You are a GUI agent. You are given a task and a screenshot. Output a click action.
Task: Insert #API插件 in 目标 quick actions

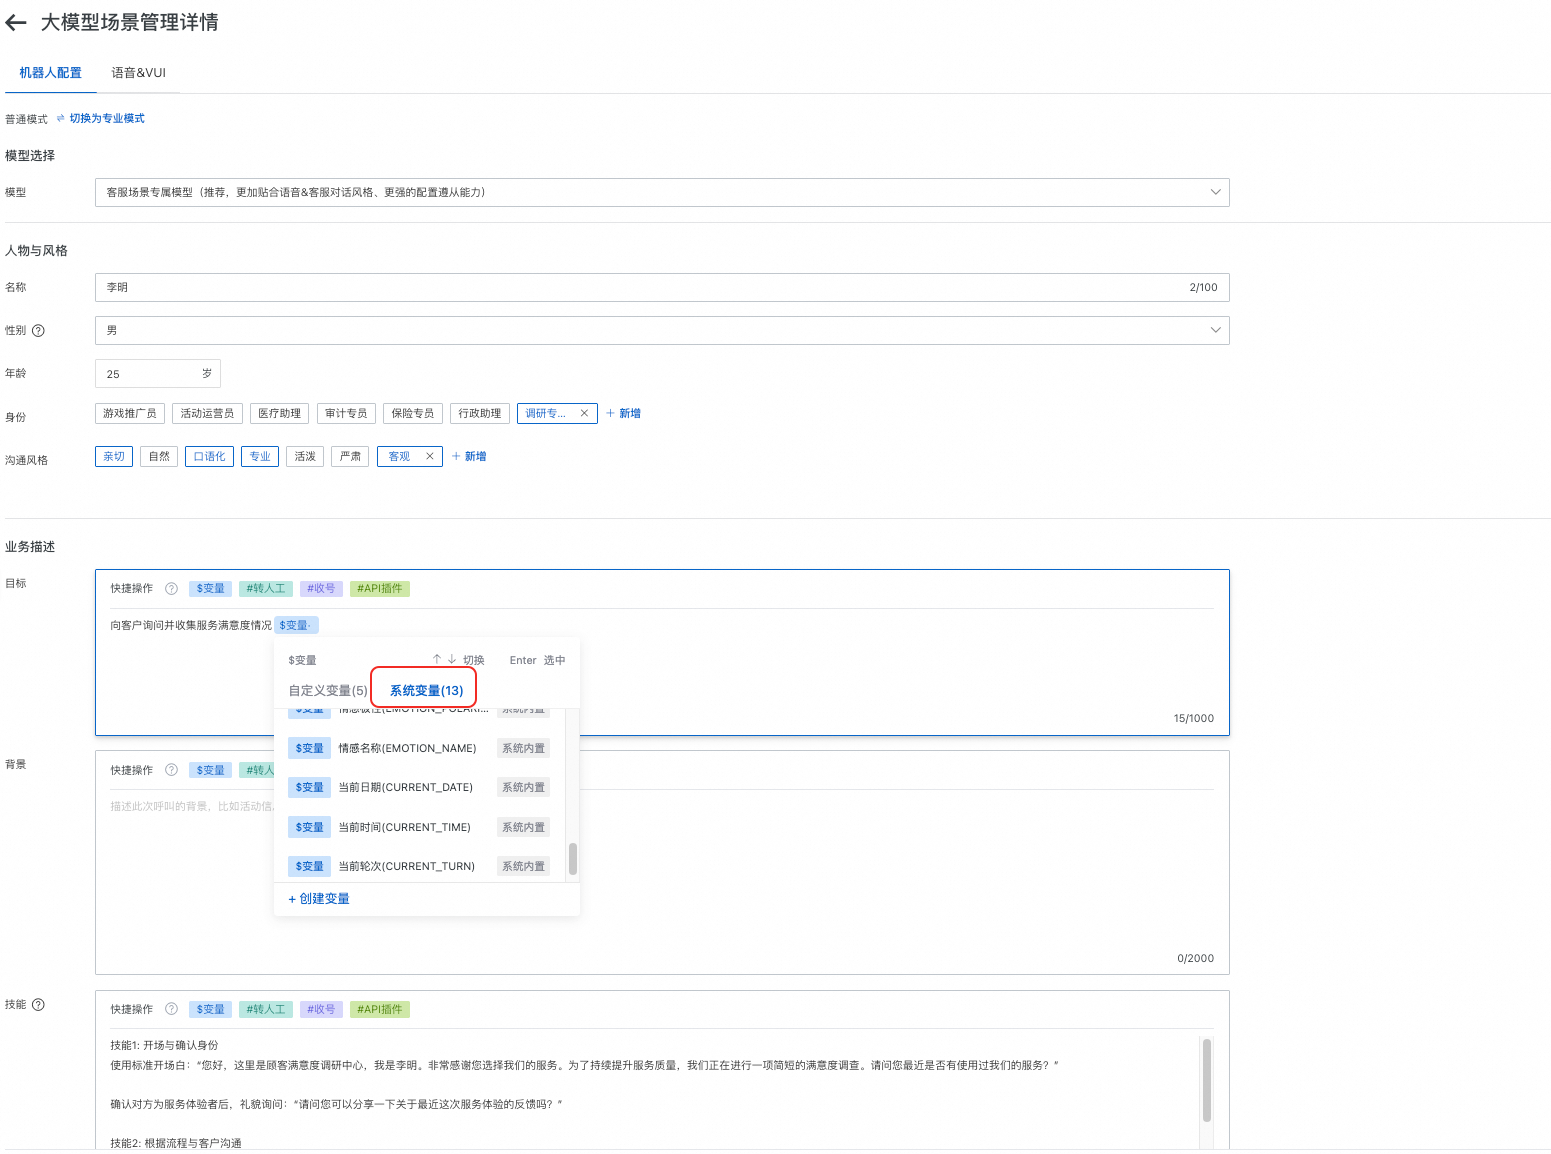[380, 589]
